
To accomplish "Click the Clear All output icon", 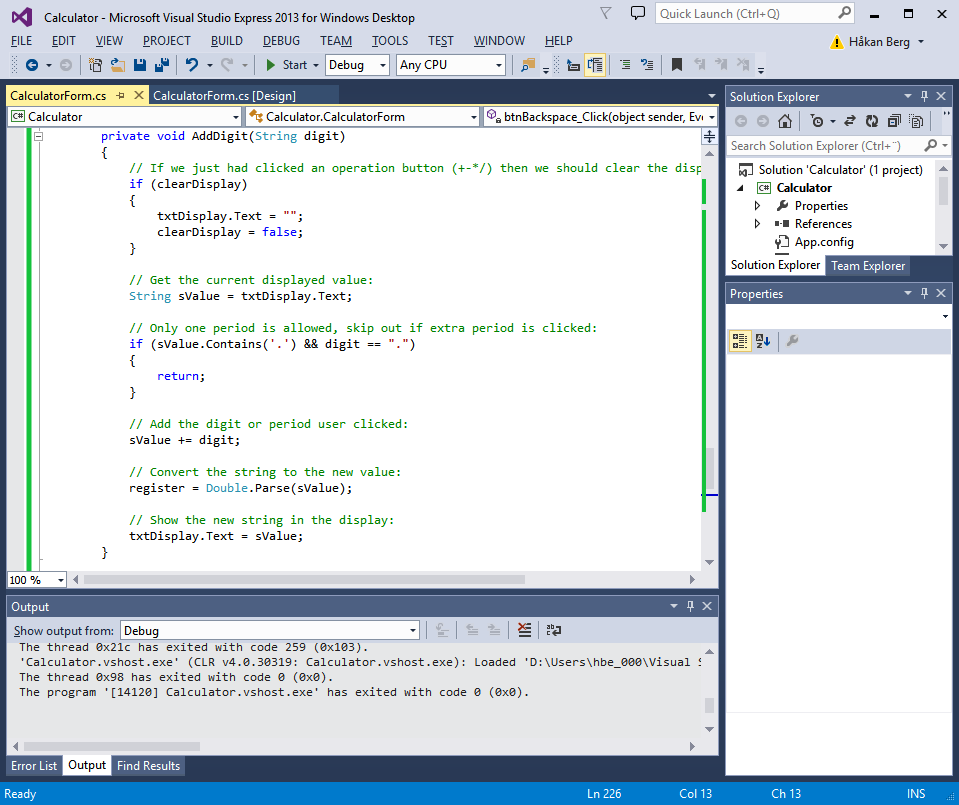I will point(524,630).
